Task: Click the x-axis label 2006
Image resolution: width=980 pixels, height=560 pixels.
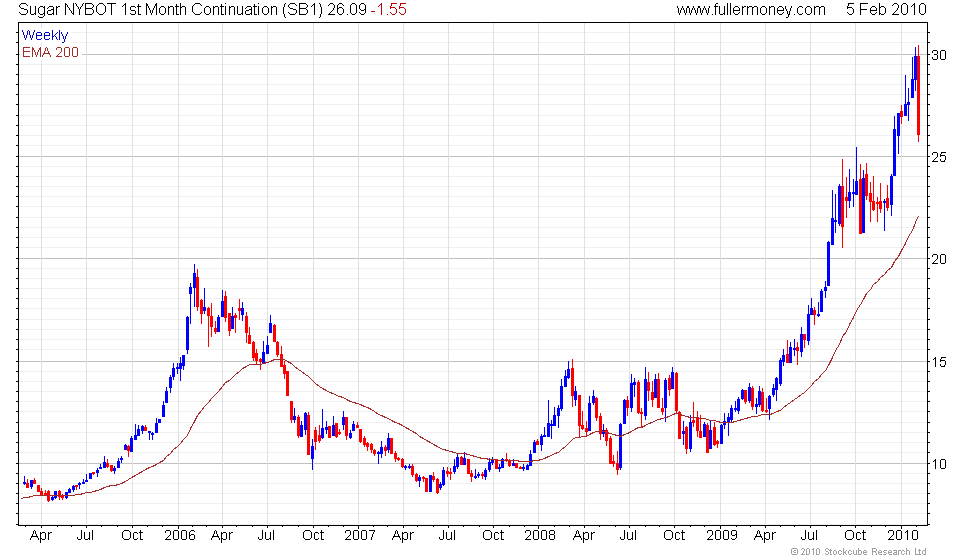Action: 179,536
